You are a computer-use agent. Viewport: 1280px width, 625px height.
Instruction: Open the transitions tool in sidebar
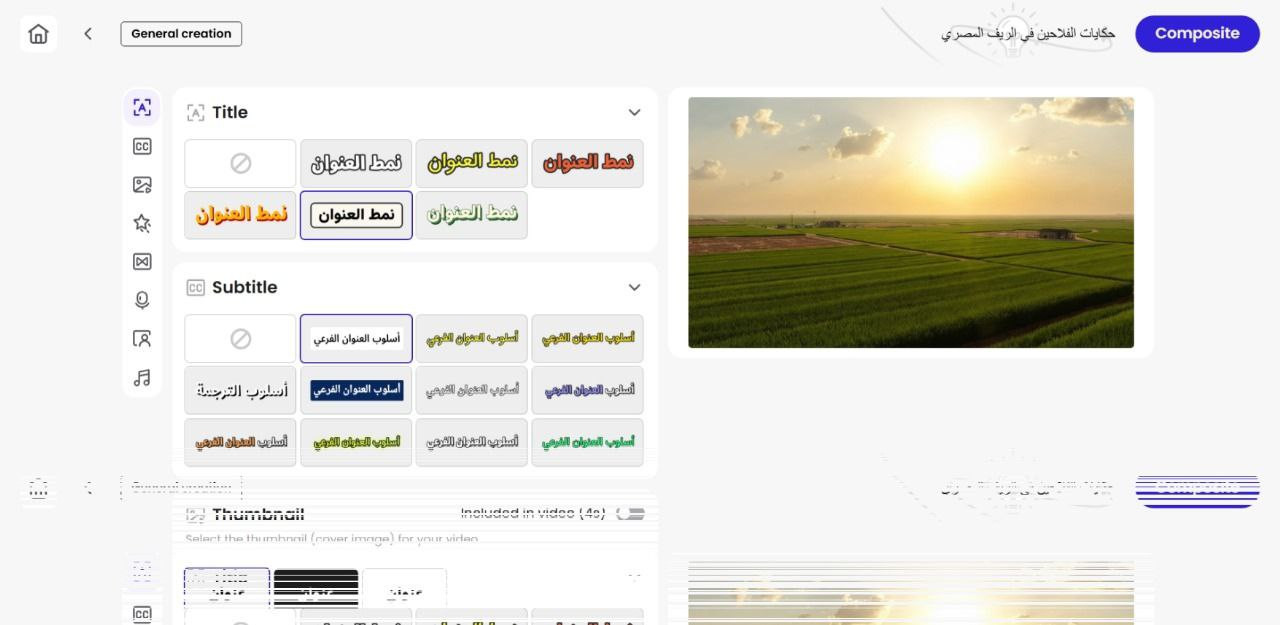pos(142,262)
